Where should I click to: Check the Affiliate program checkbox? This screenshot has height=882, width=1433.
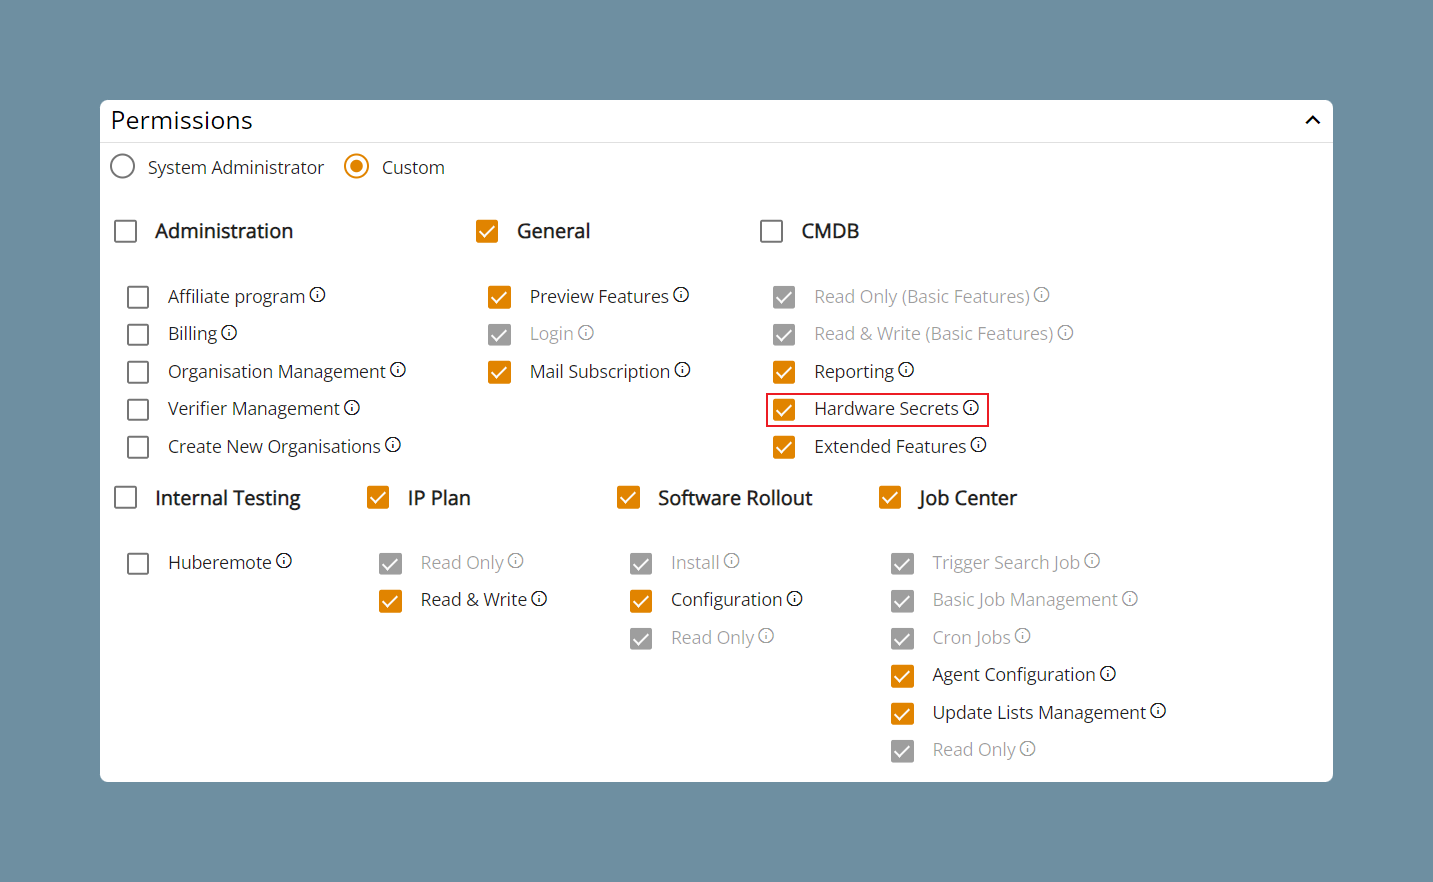[x=138, y=297]
